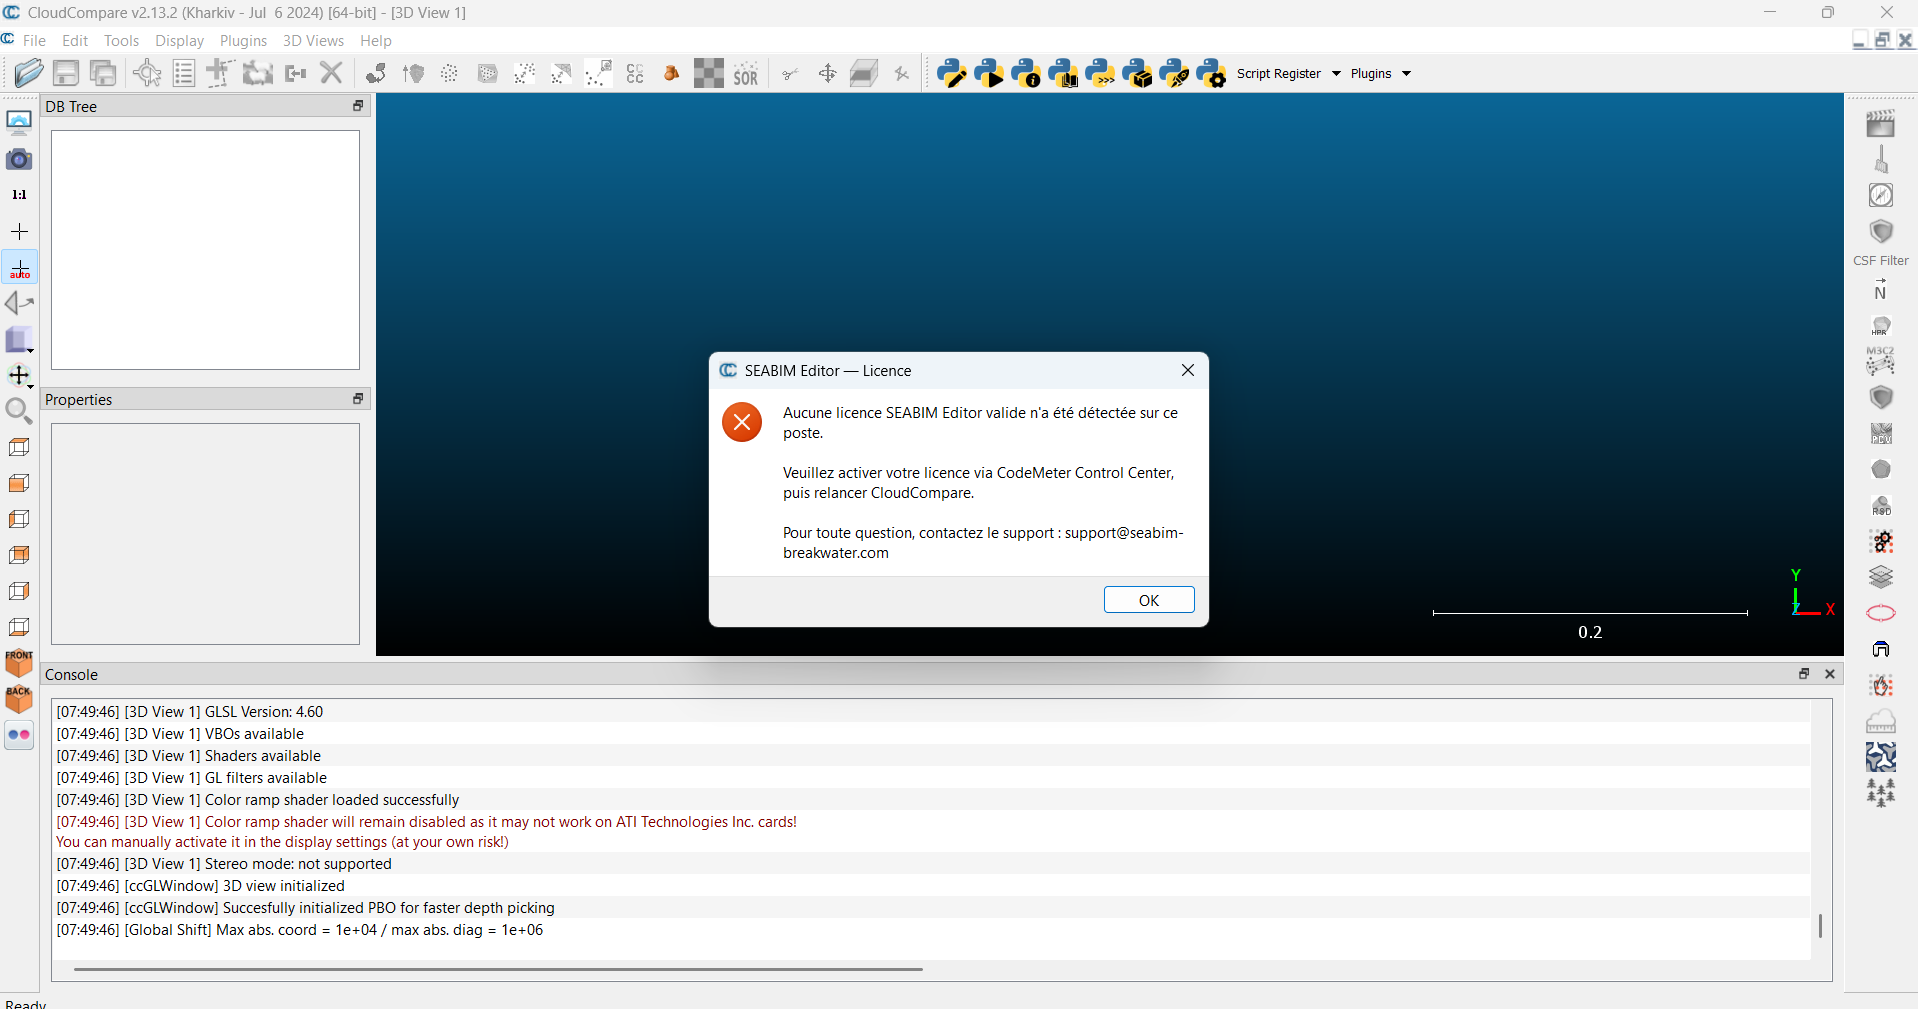Image resolution: width=1918 pixels, height=1009 pixels.
Task: Click the Python REPL console icon
Action: (x=1099, y=73)
